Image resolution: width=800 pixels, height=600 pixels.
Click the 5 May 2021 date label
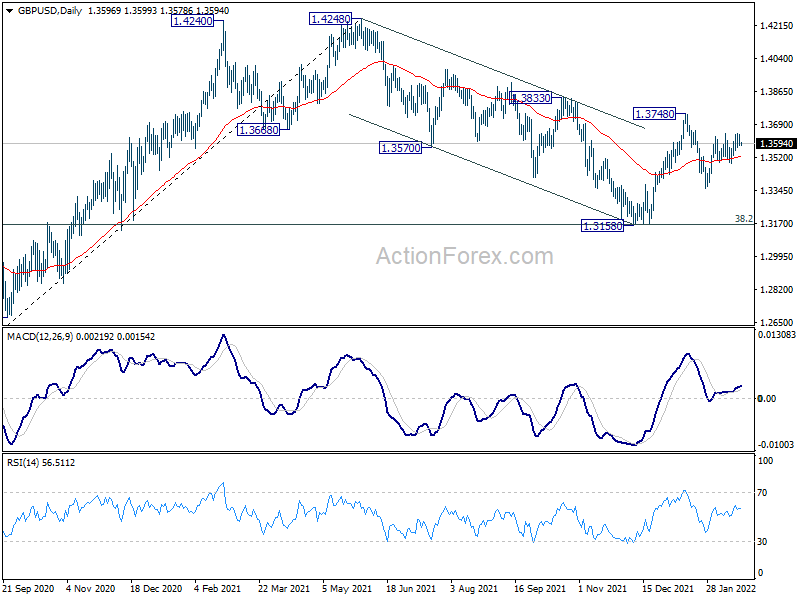tap(347, 589)
